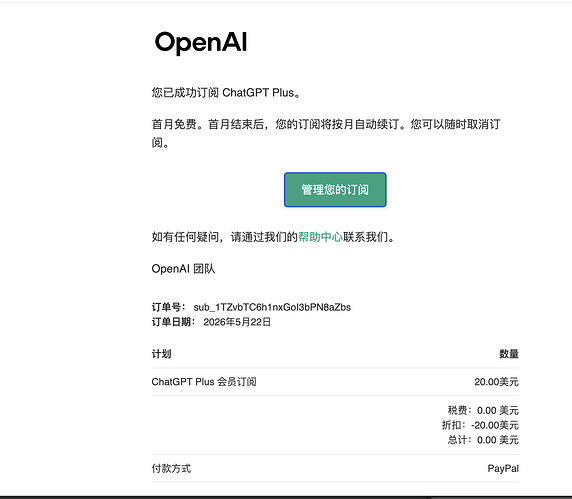Screen dimensions: 572x499
Task: Click the 折扣: -20.00美元 discount line
Action: (x=480, y=425)
